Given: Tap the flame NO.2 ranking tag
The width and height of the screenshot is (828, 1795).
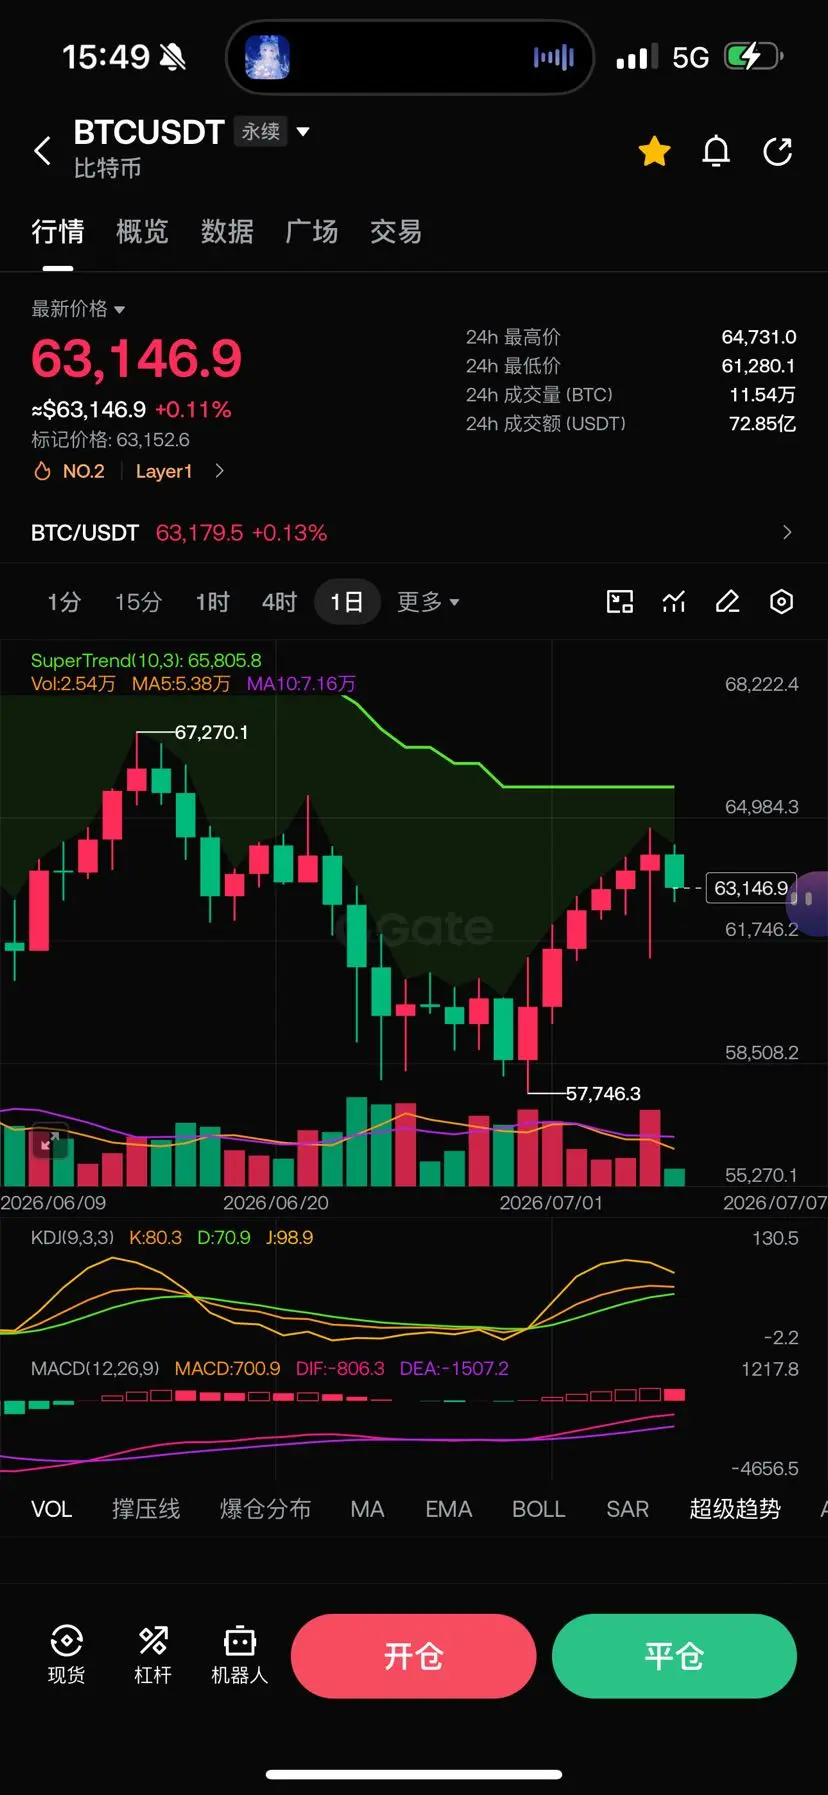Looking at the screenshot, I should 70,471.
